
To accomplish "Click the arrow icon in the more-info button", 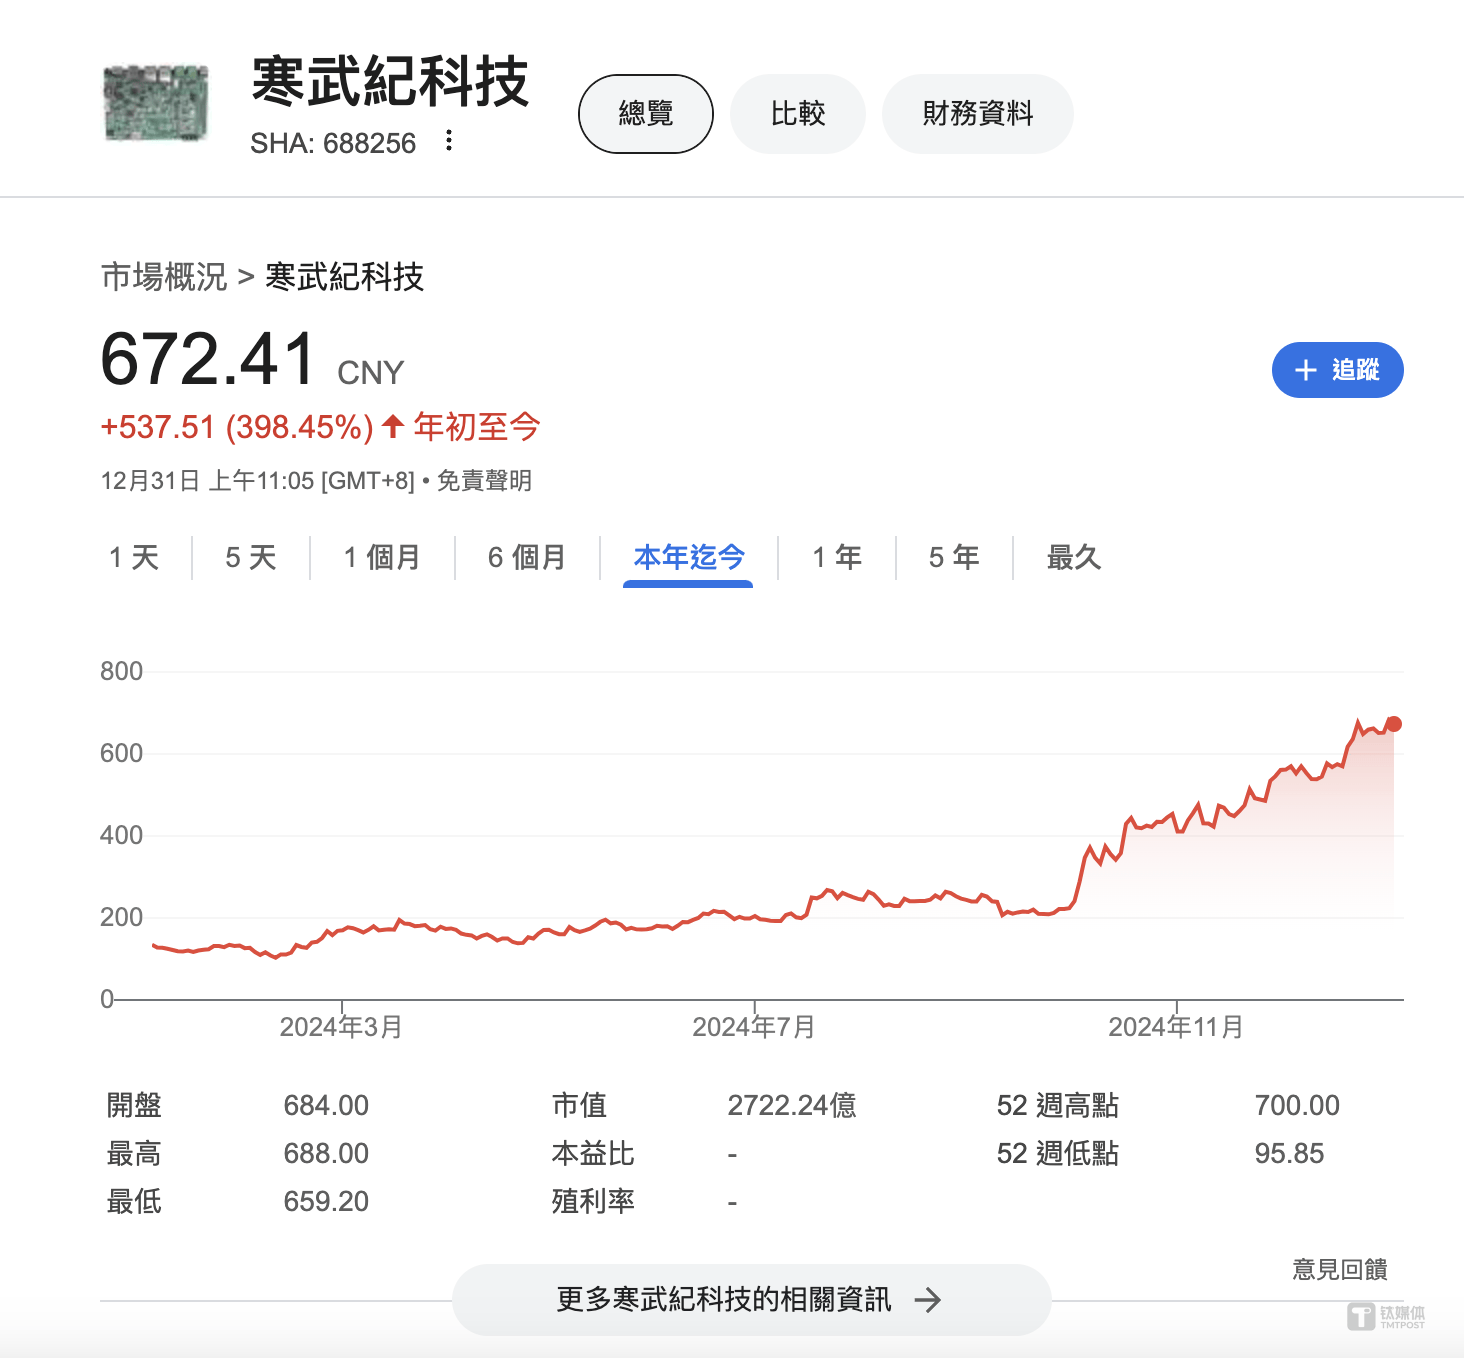I will click(928, 1299).
